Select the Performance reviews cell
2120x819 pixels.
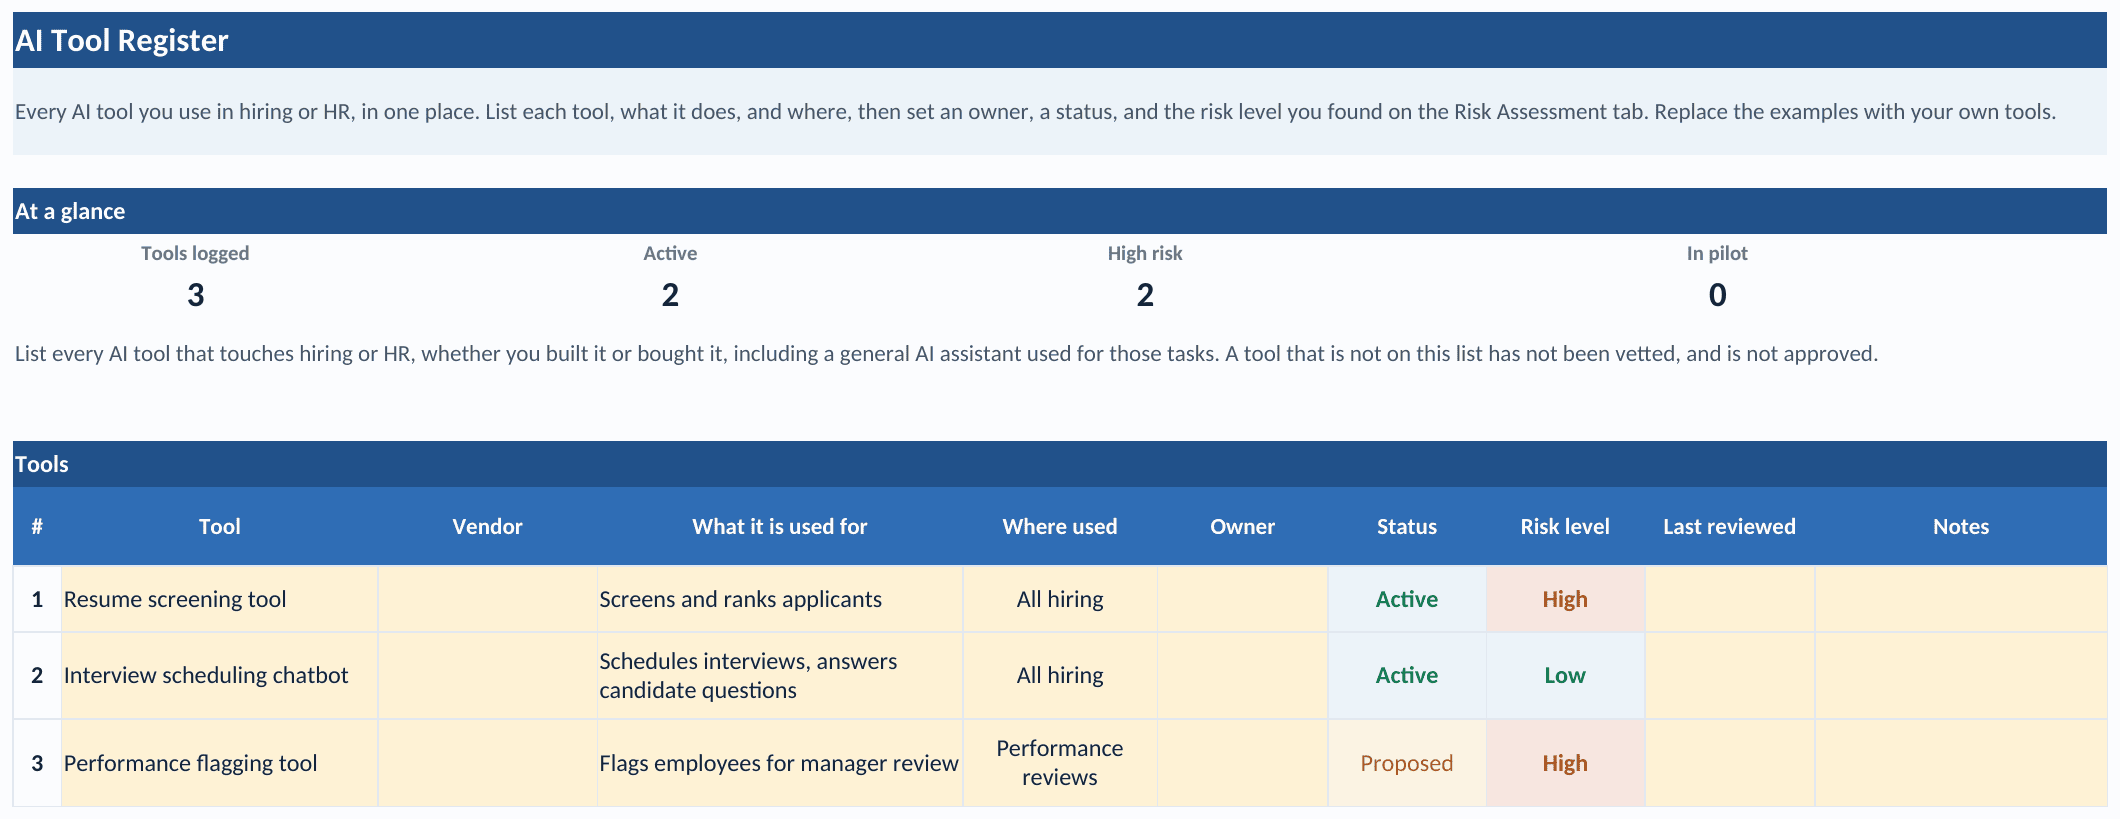1060,763
